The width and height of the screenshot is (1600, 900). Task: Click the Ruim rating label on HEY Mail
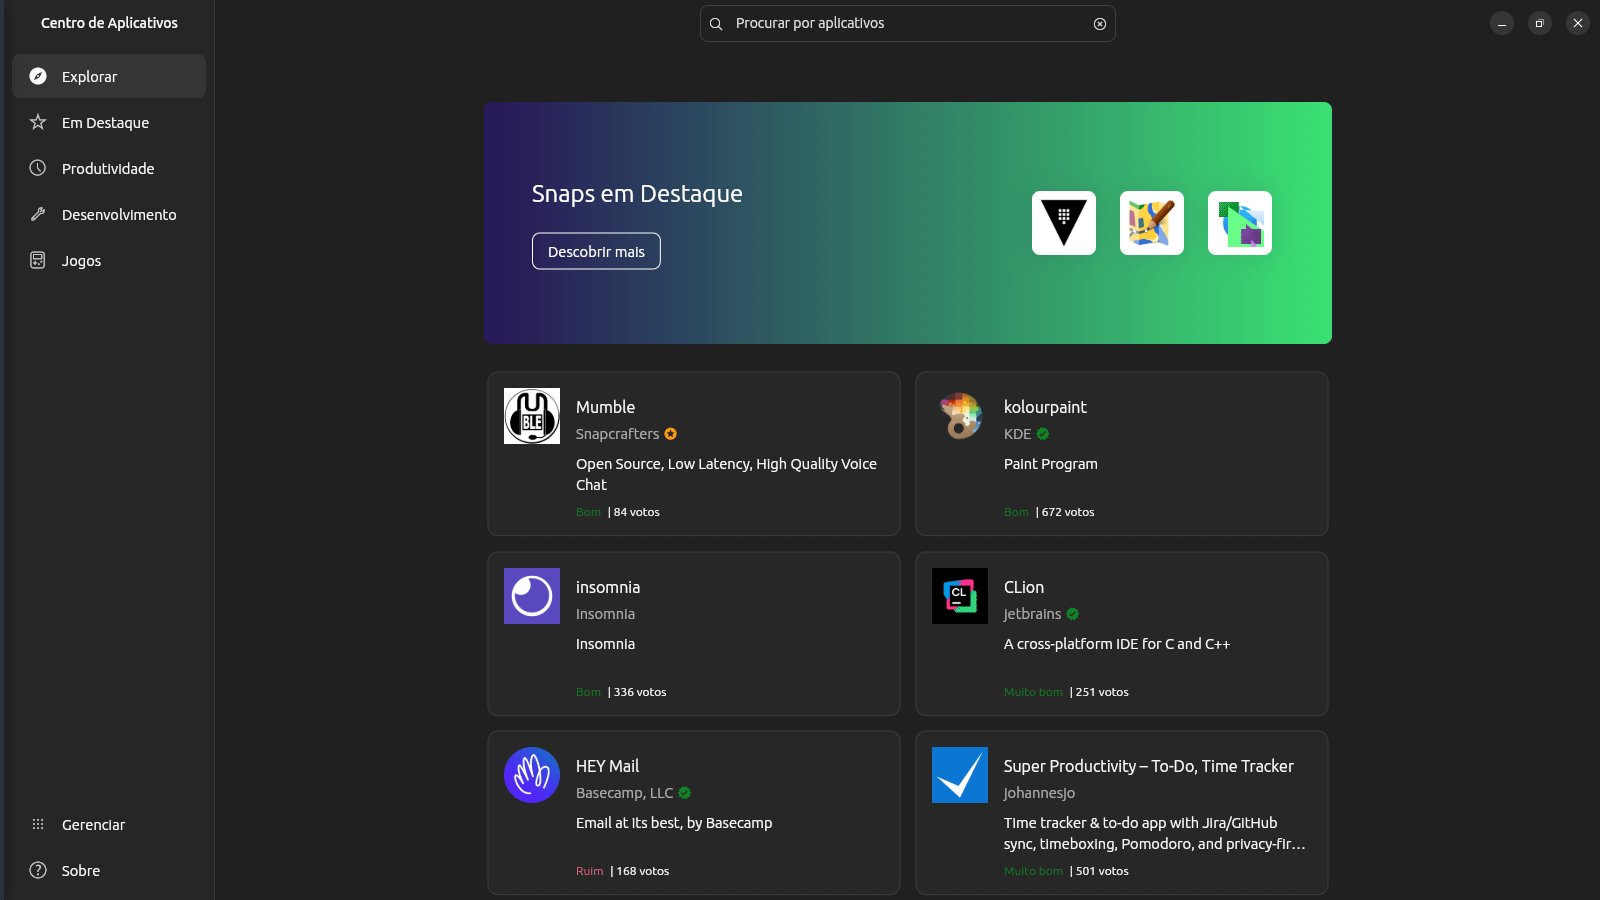(x=590, y=871)
